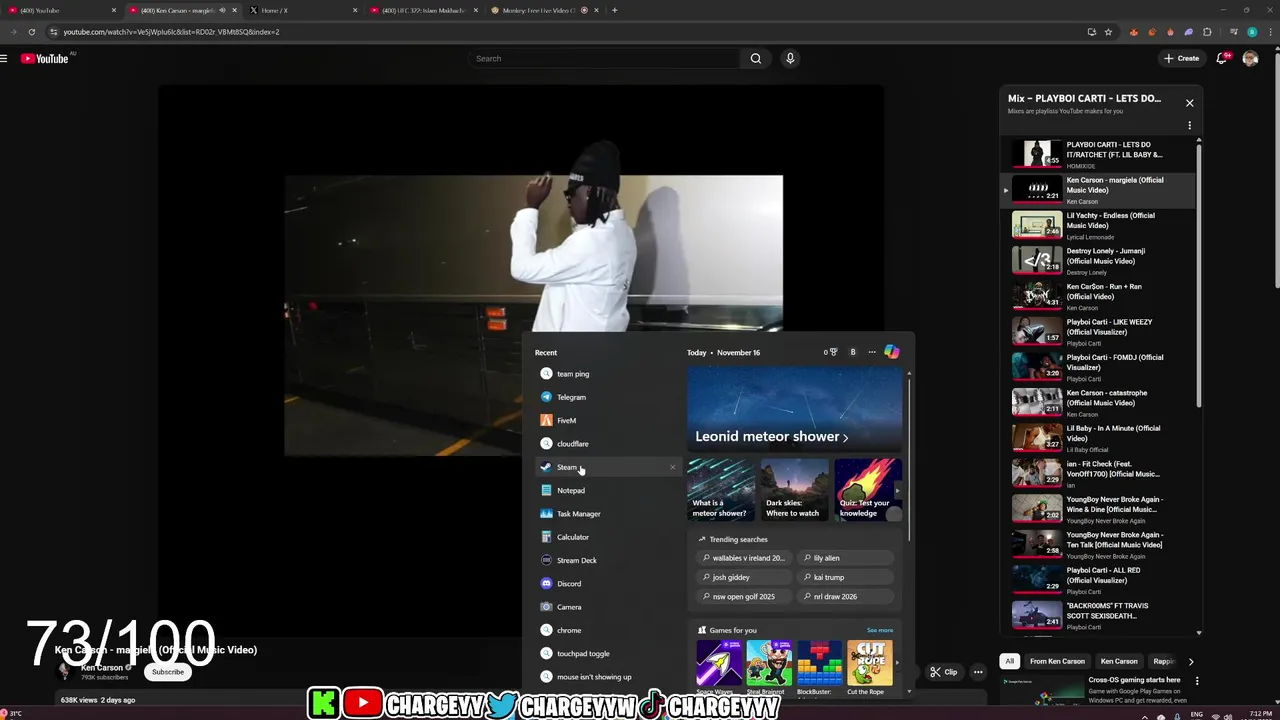Play Lil Yachty Endless playlist video
The width and height of the screenshot is (1280, 720).
pos(1100,224)
